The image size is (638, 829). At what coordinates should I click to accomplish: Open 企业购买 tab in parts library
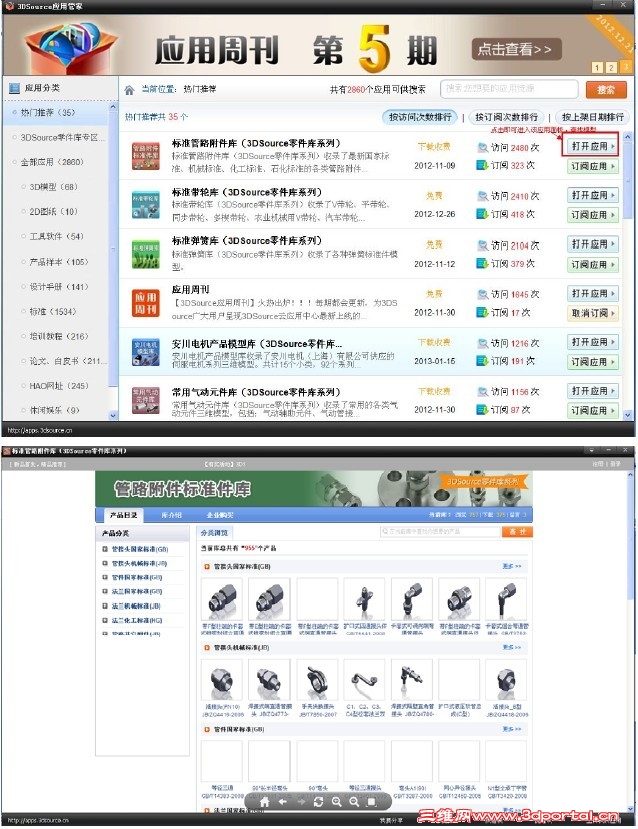point(219,515)
